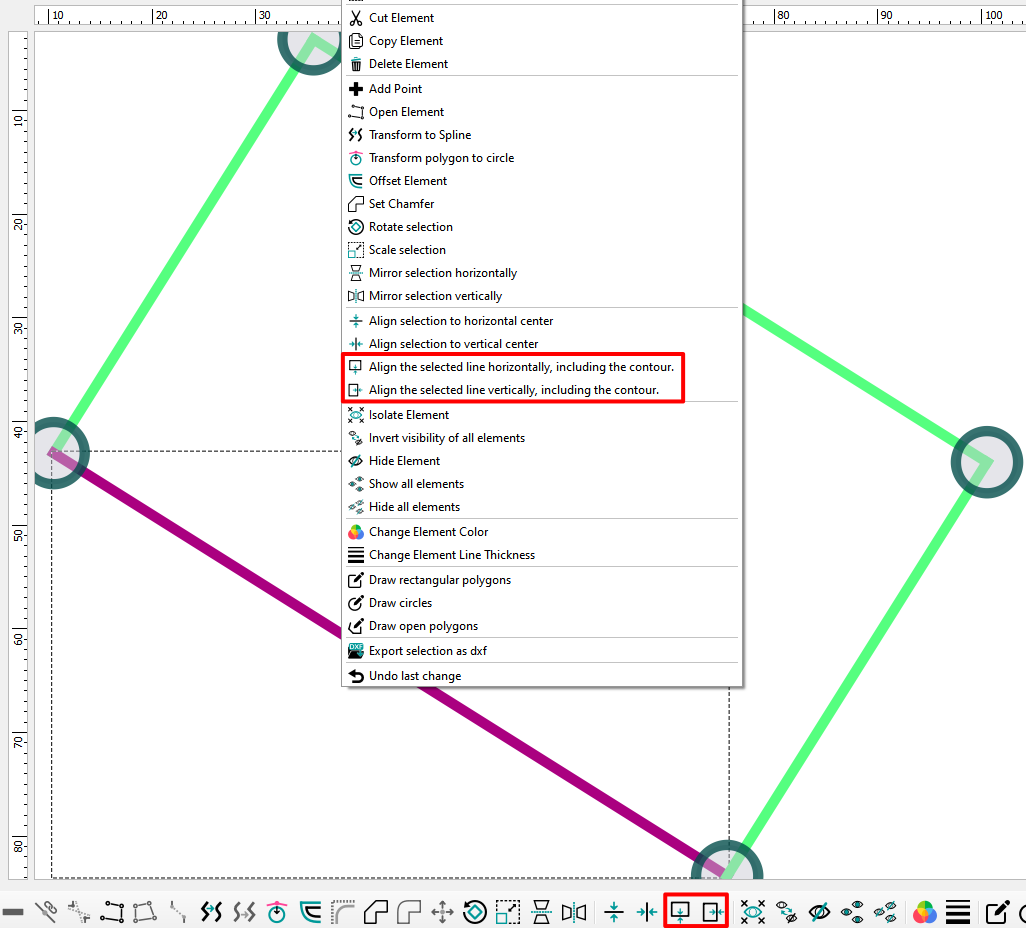Click the Mirror horizontally toolbar icon
1026x928 pixels.
(541, 912)
